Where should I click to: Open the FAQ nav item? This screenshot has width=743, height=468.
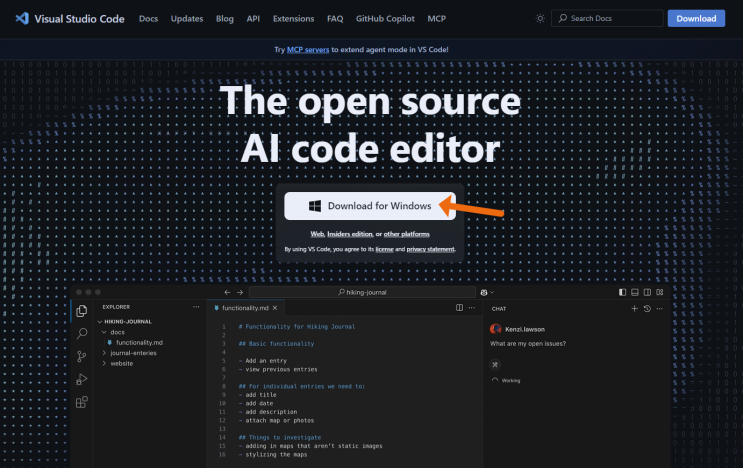pos(335,18)
